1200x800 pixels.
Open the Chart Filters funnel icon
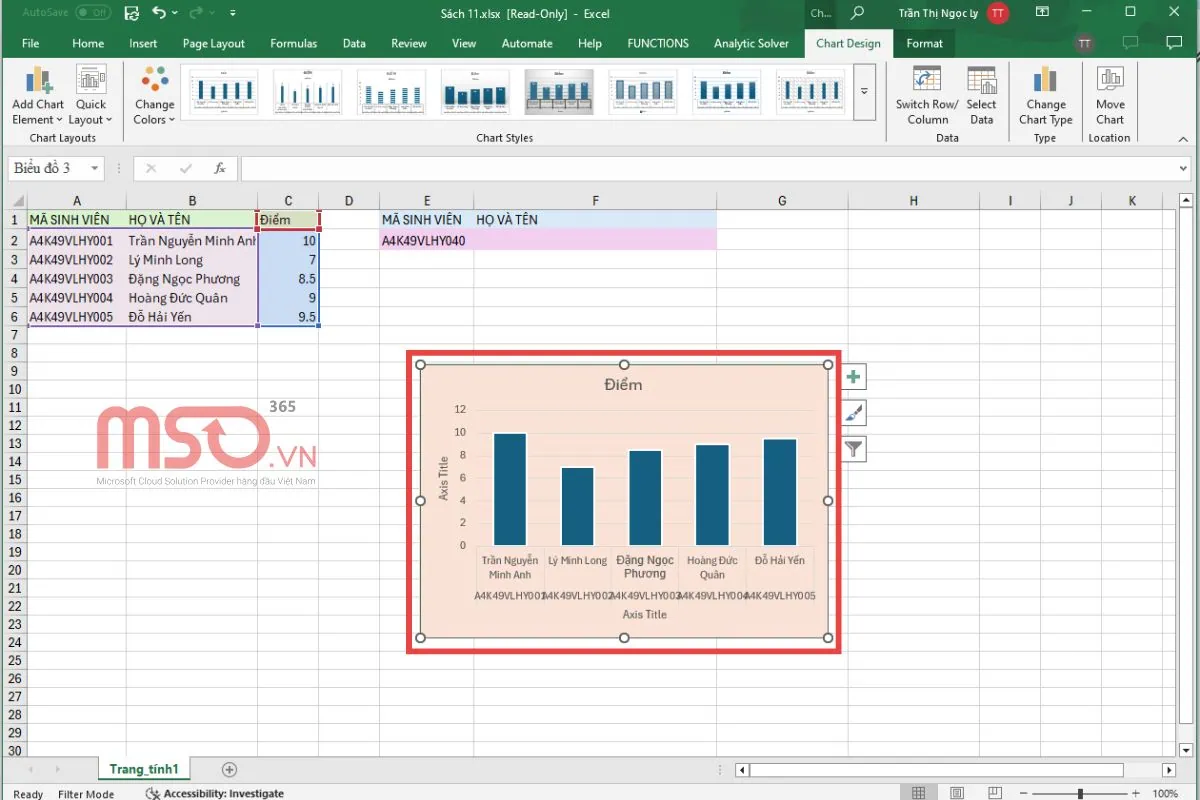click(x=852, y=448)
